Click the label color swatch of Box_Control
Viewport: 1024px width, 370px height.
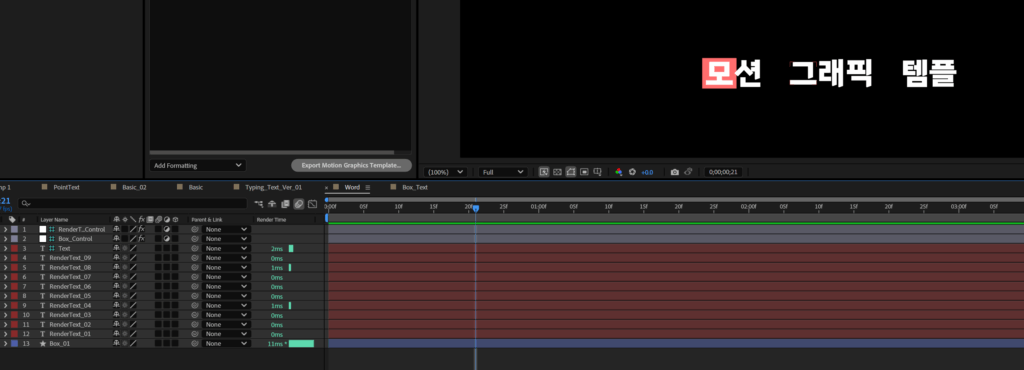[14, 239]
